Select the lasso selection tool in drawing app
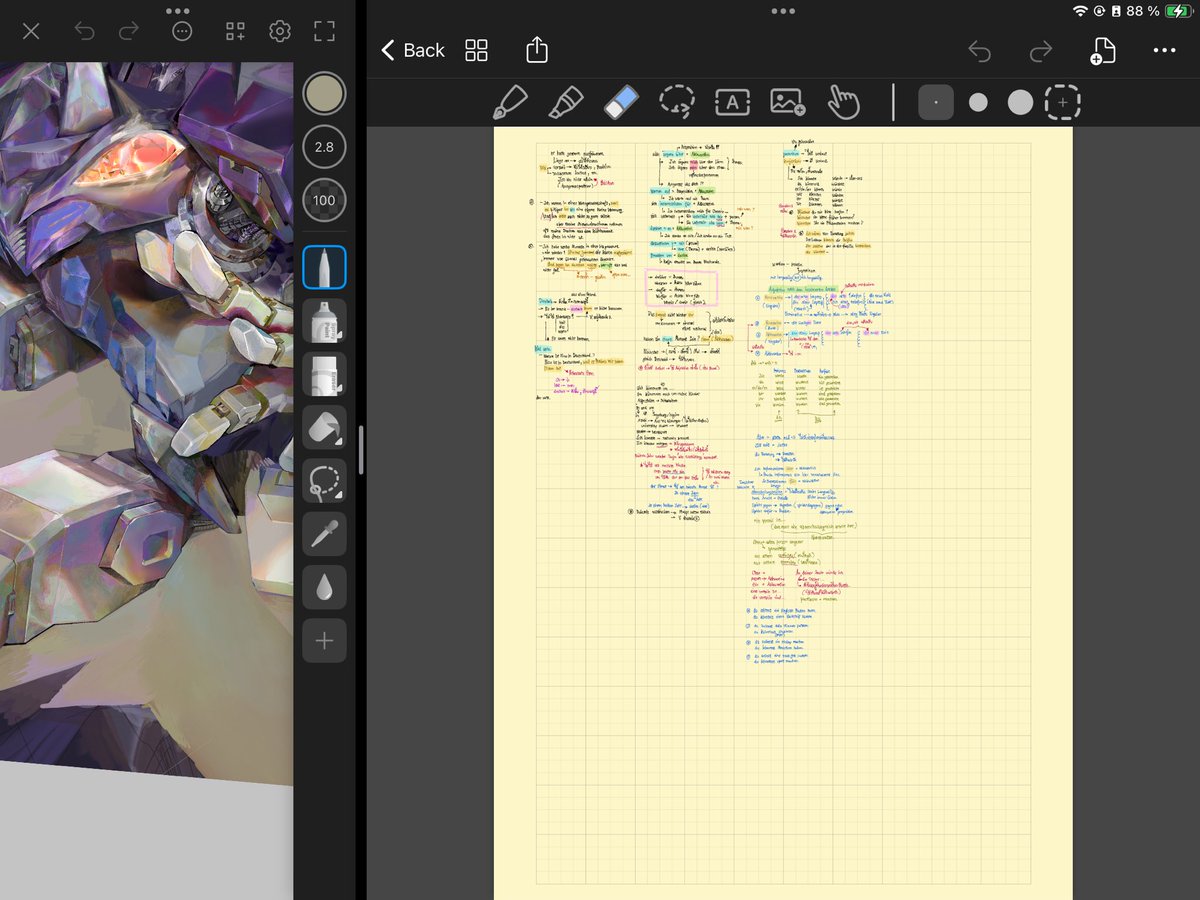This screenshot has height=900, width=1200. coord(324,481)
